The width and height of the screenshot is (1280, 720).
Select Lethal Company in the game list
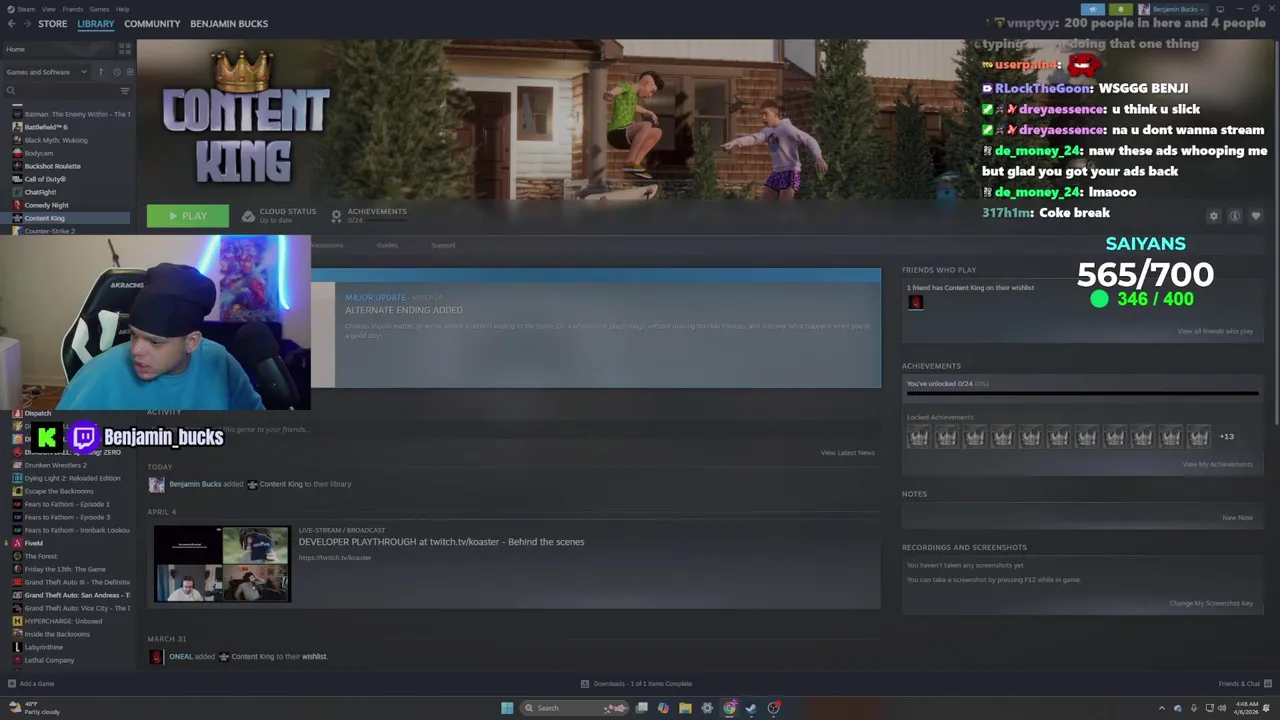tap(49, 660)
